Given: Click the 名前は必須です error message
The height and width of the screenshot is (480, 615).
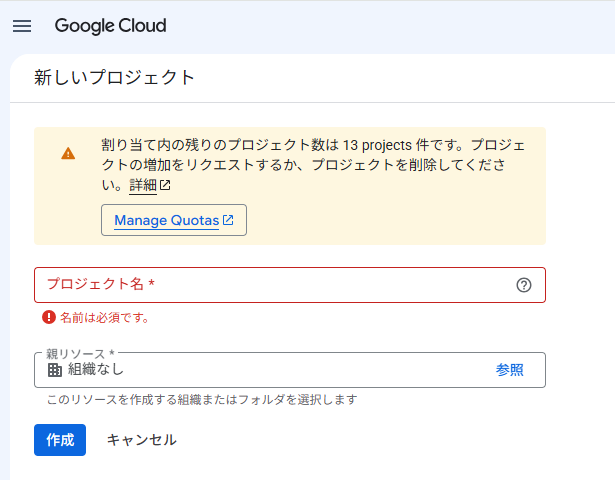Looking at the screenshot, I should click(104, 317).
